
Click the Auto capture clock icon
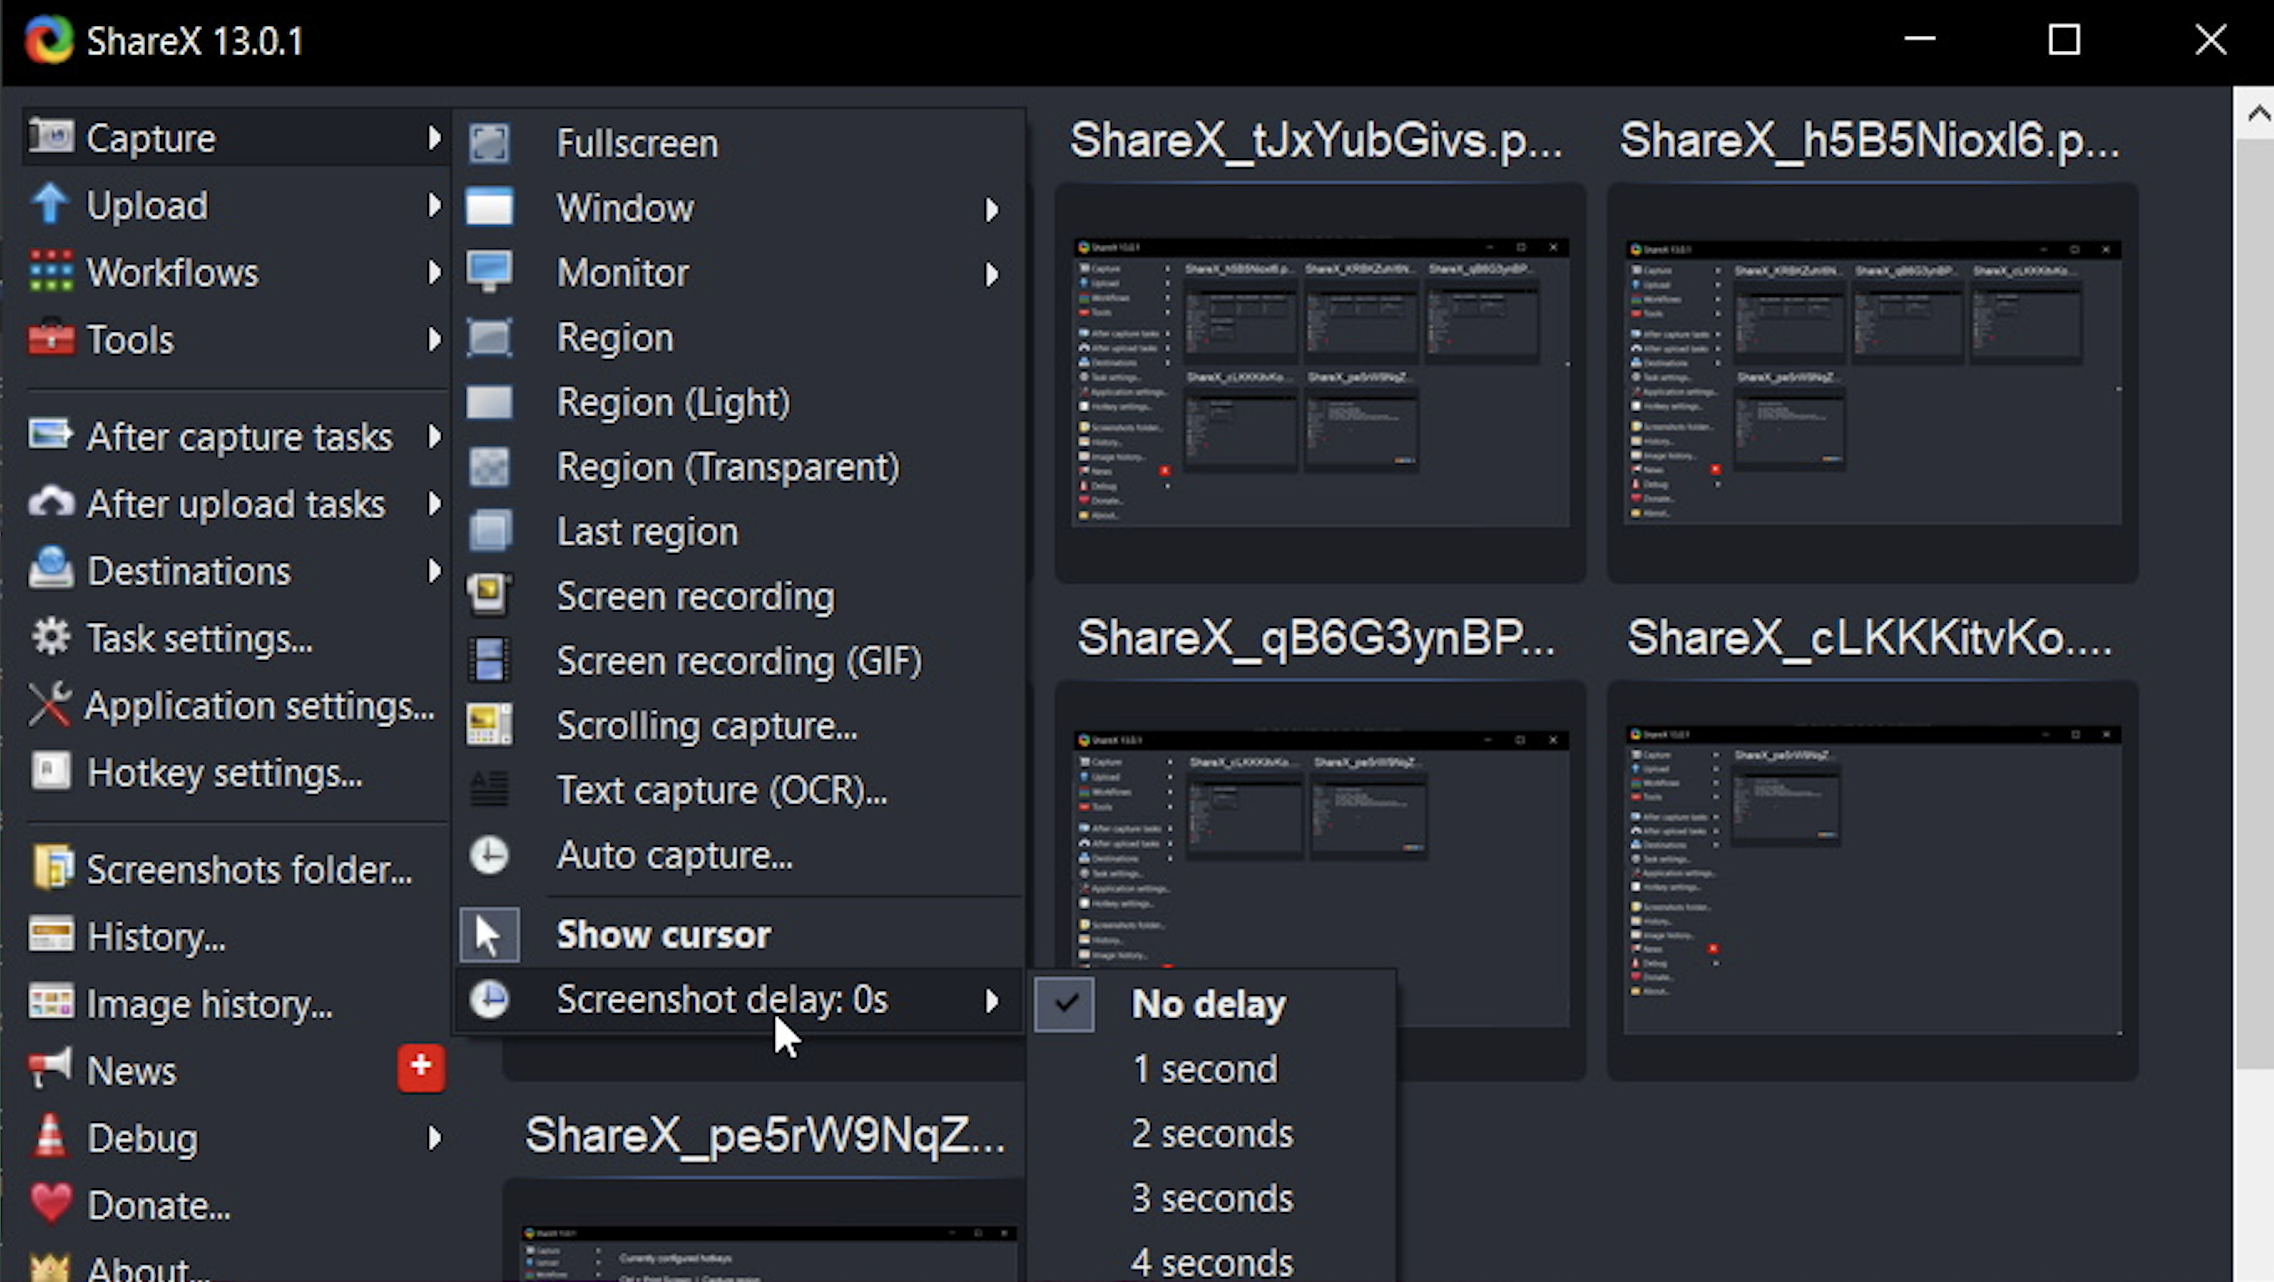[x=489, y=855]
